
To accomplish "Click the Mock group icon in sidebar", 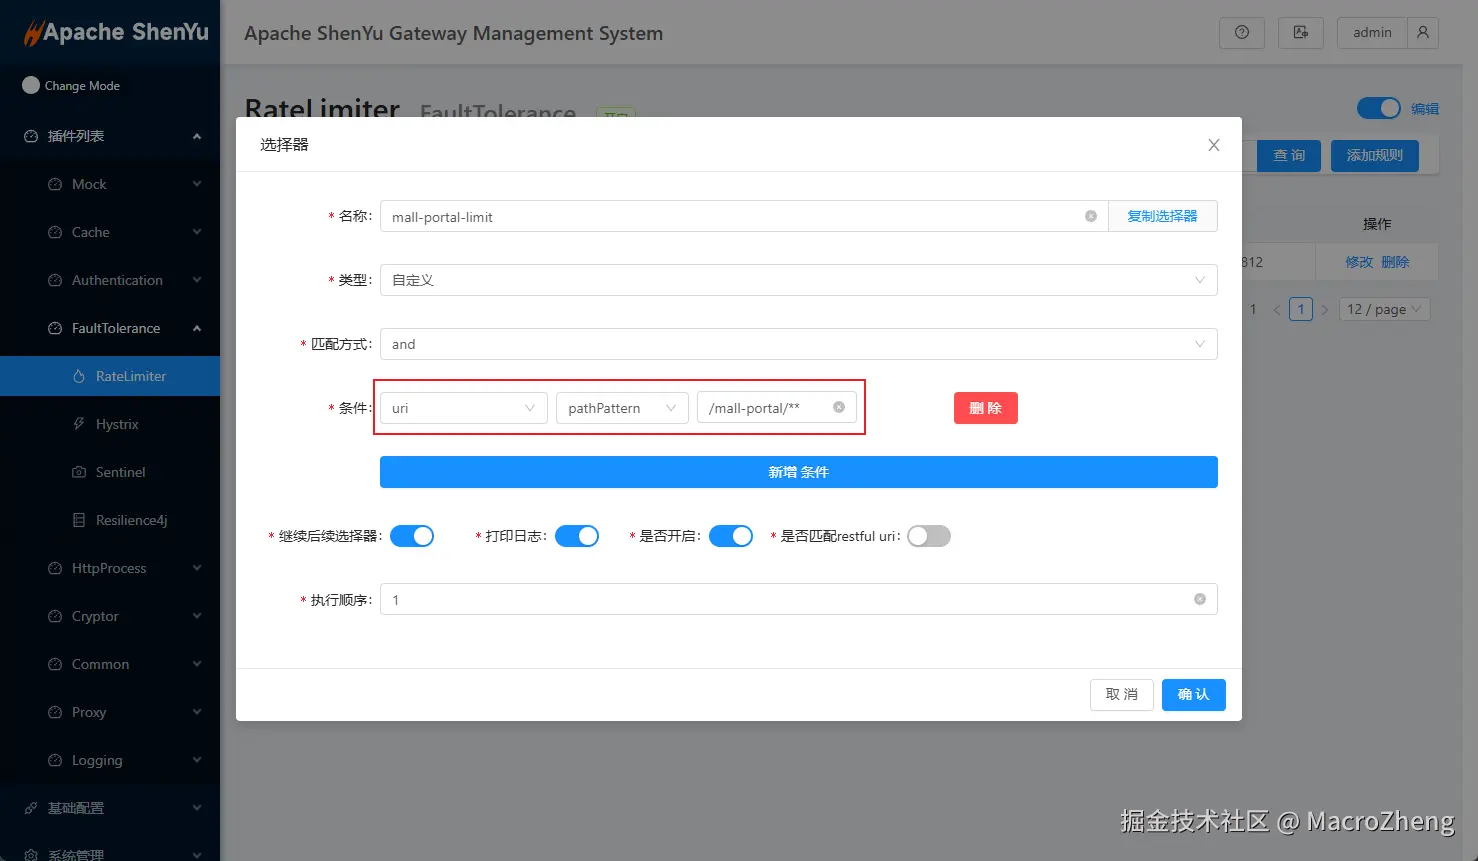I will (x=55, y=184).
